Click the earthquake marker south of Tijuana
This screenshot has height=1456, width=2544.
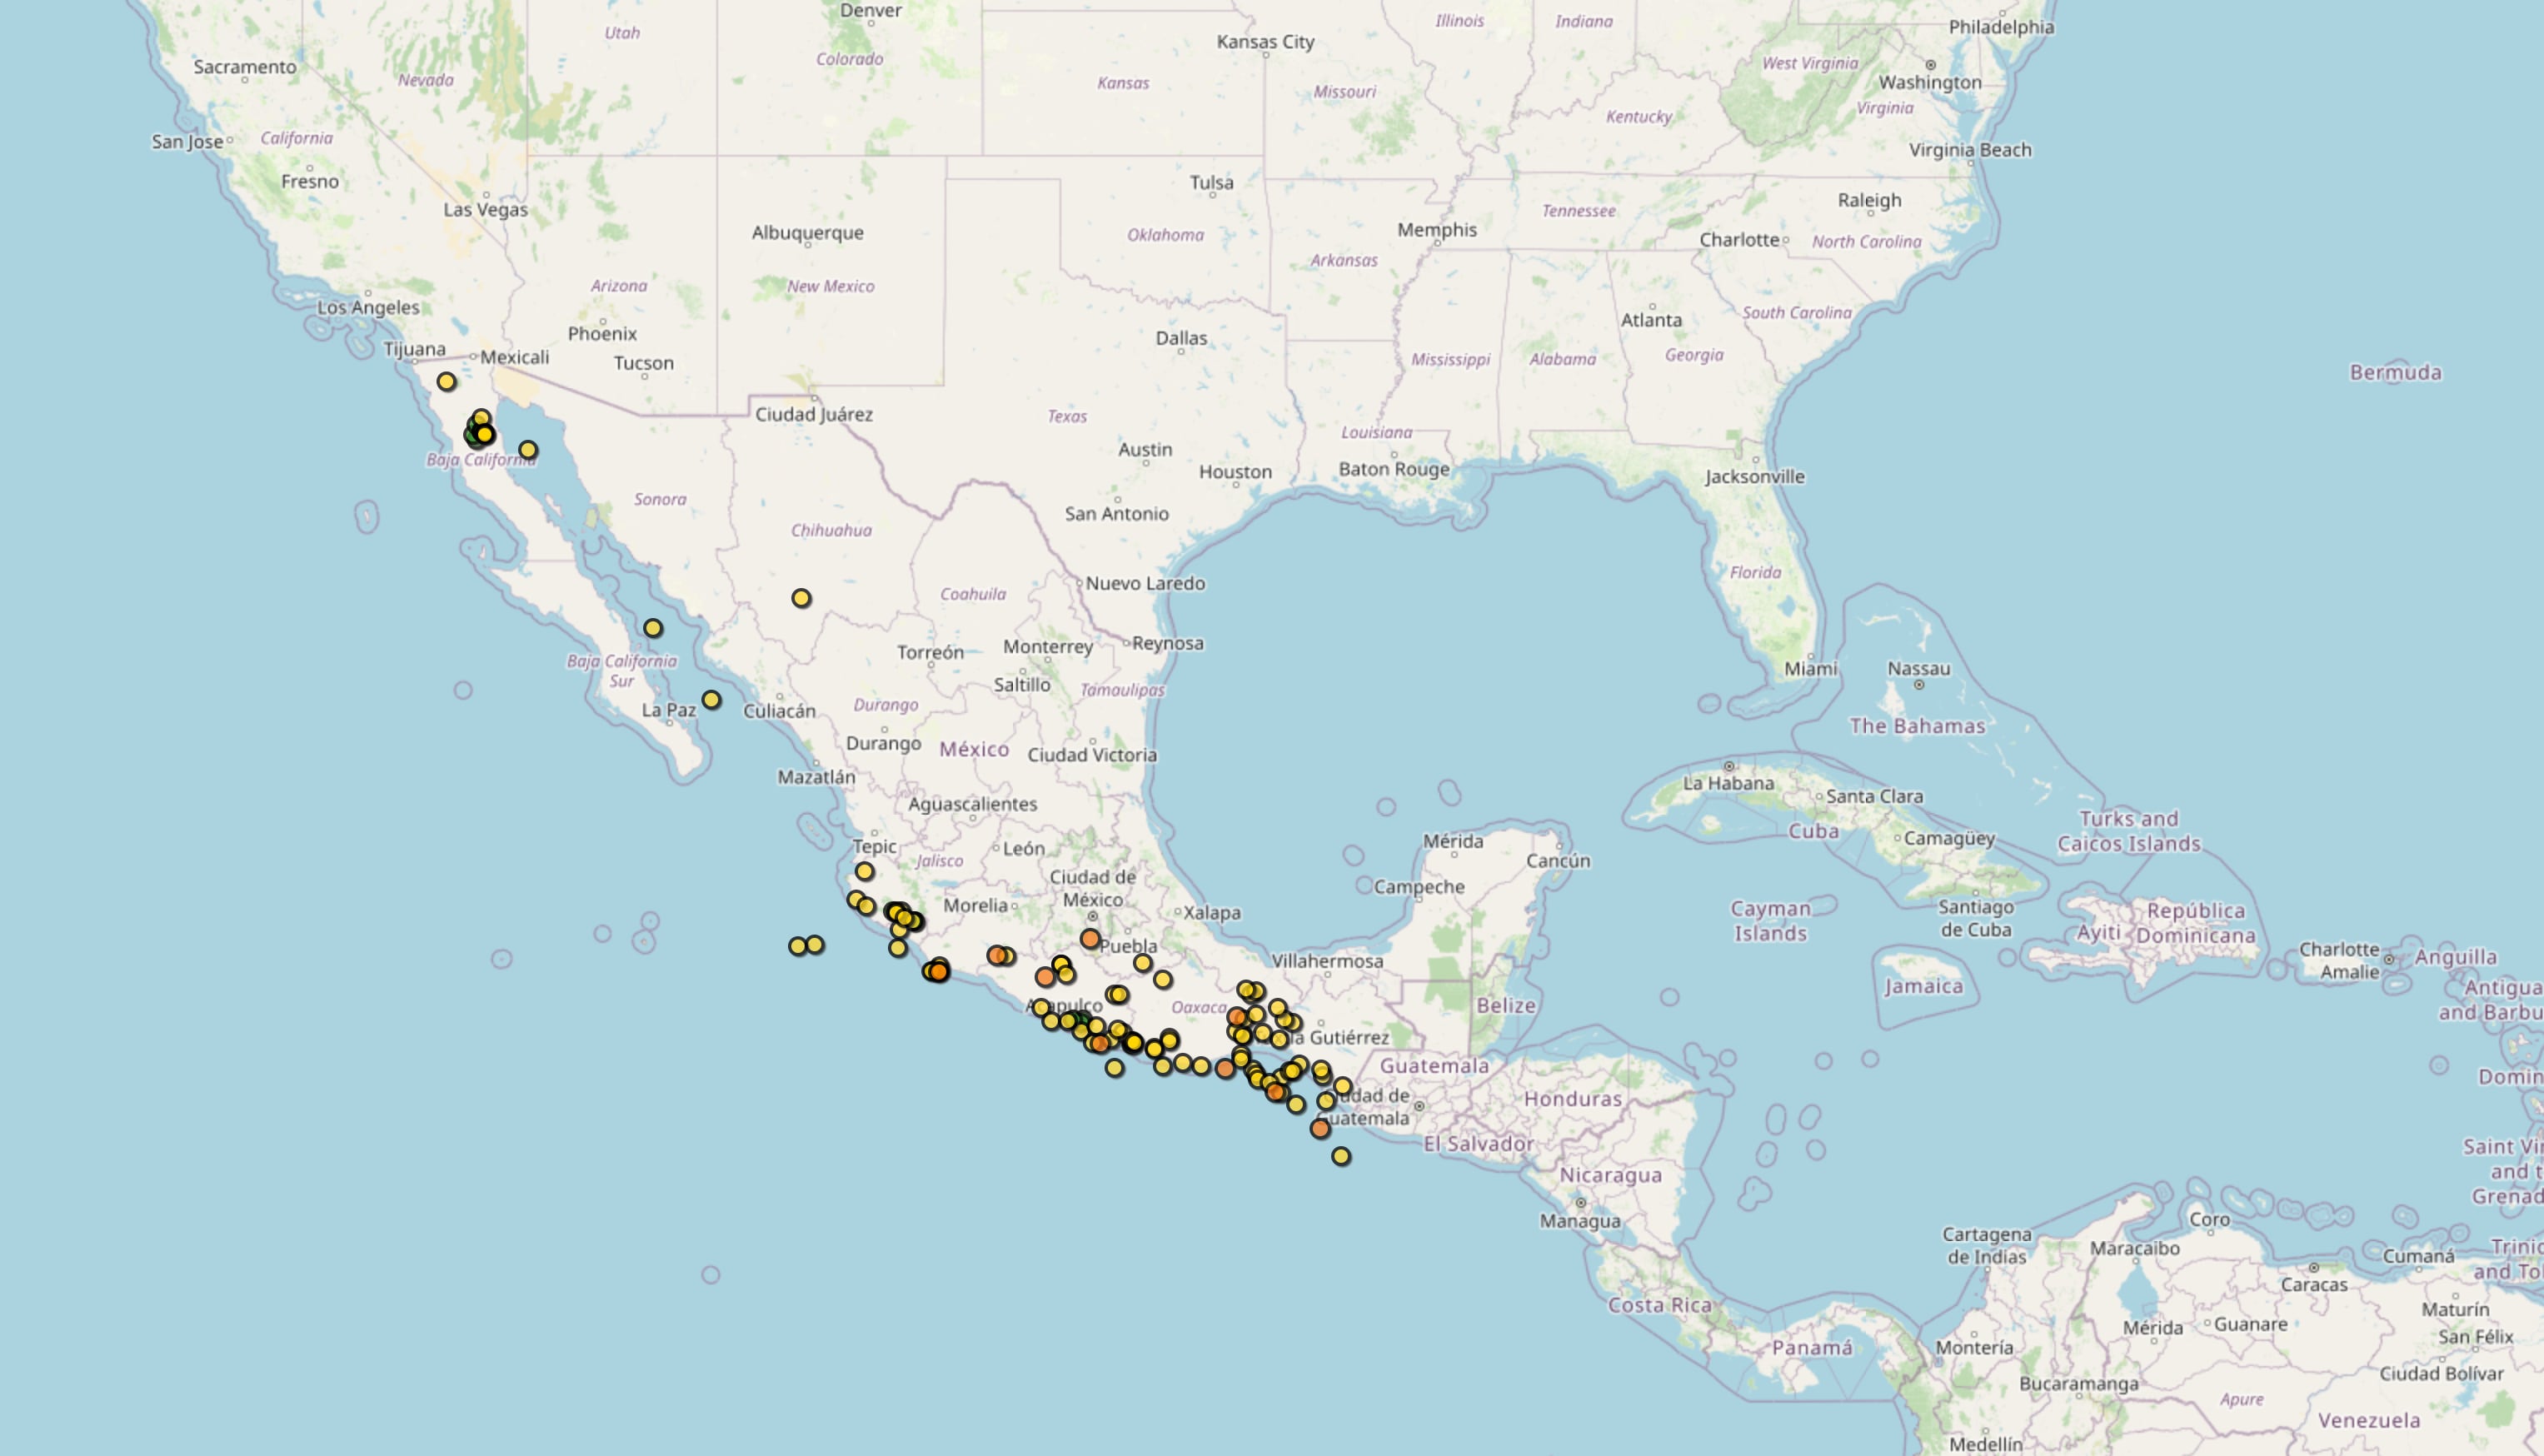(446, 381)
